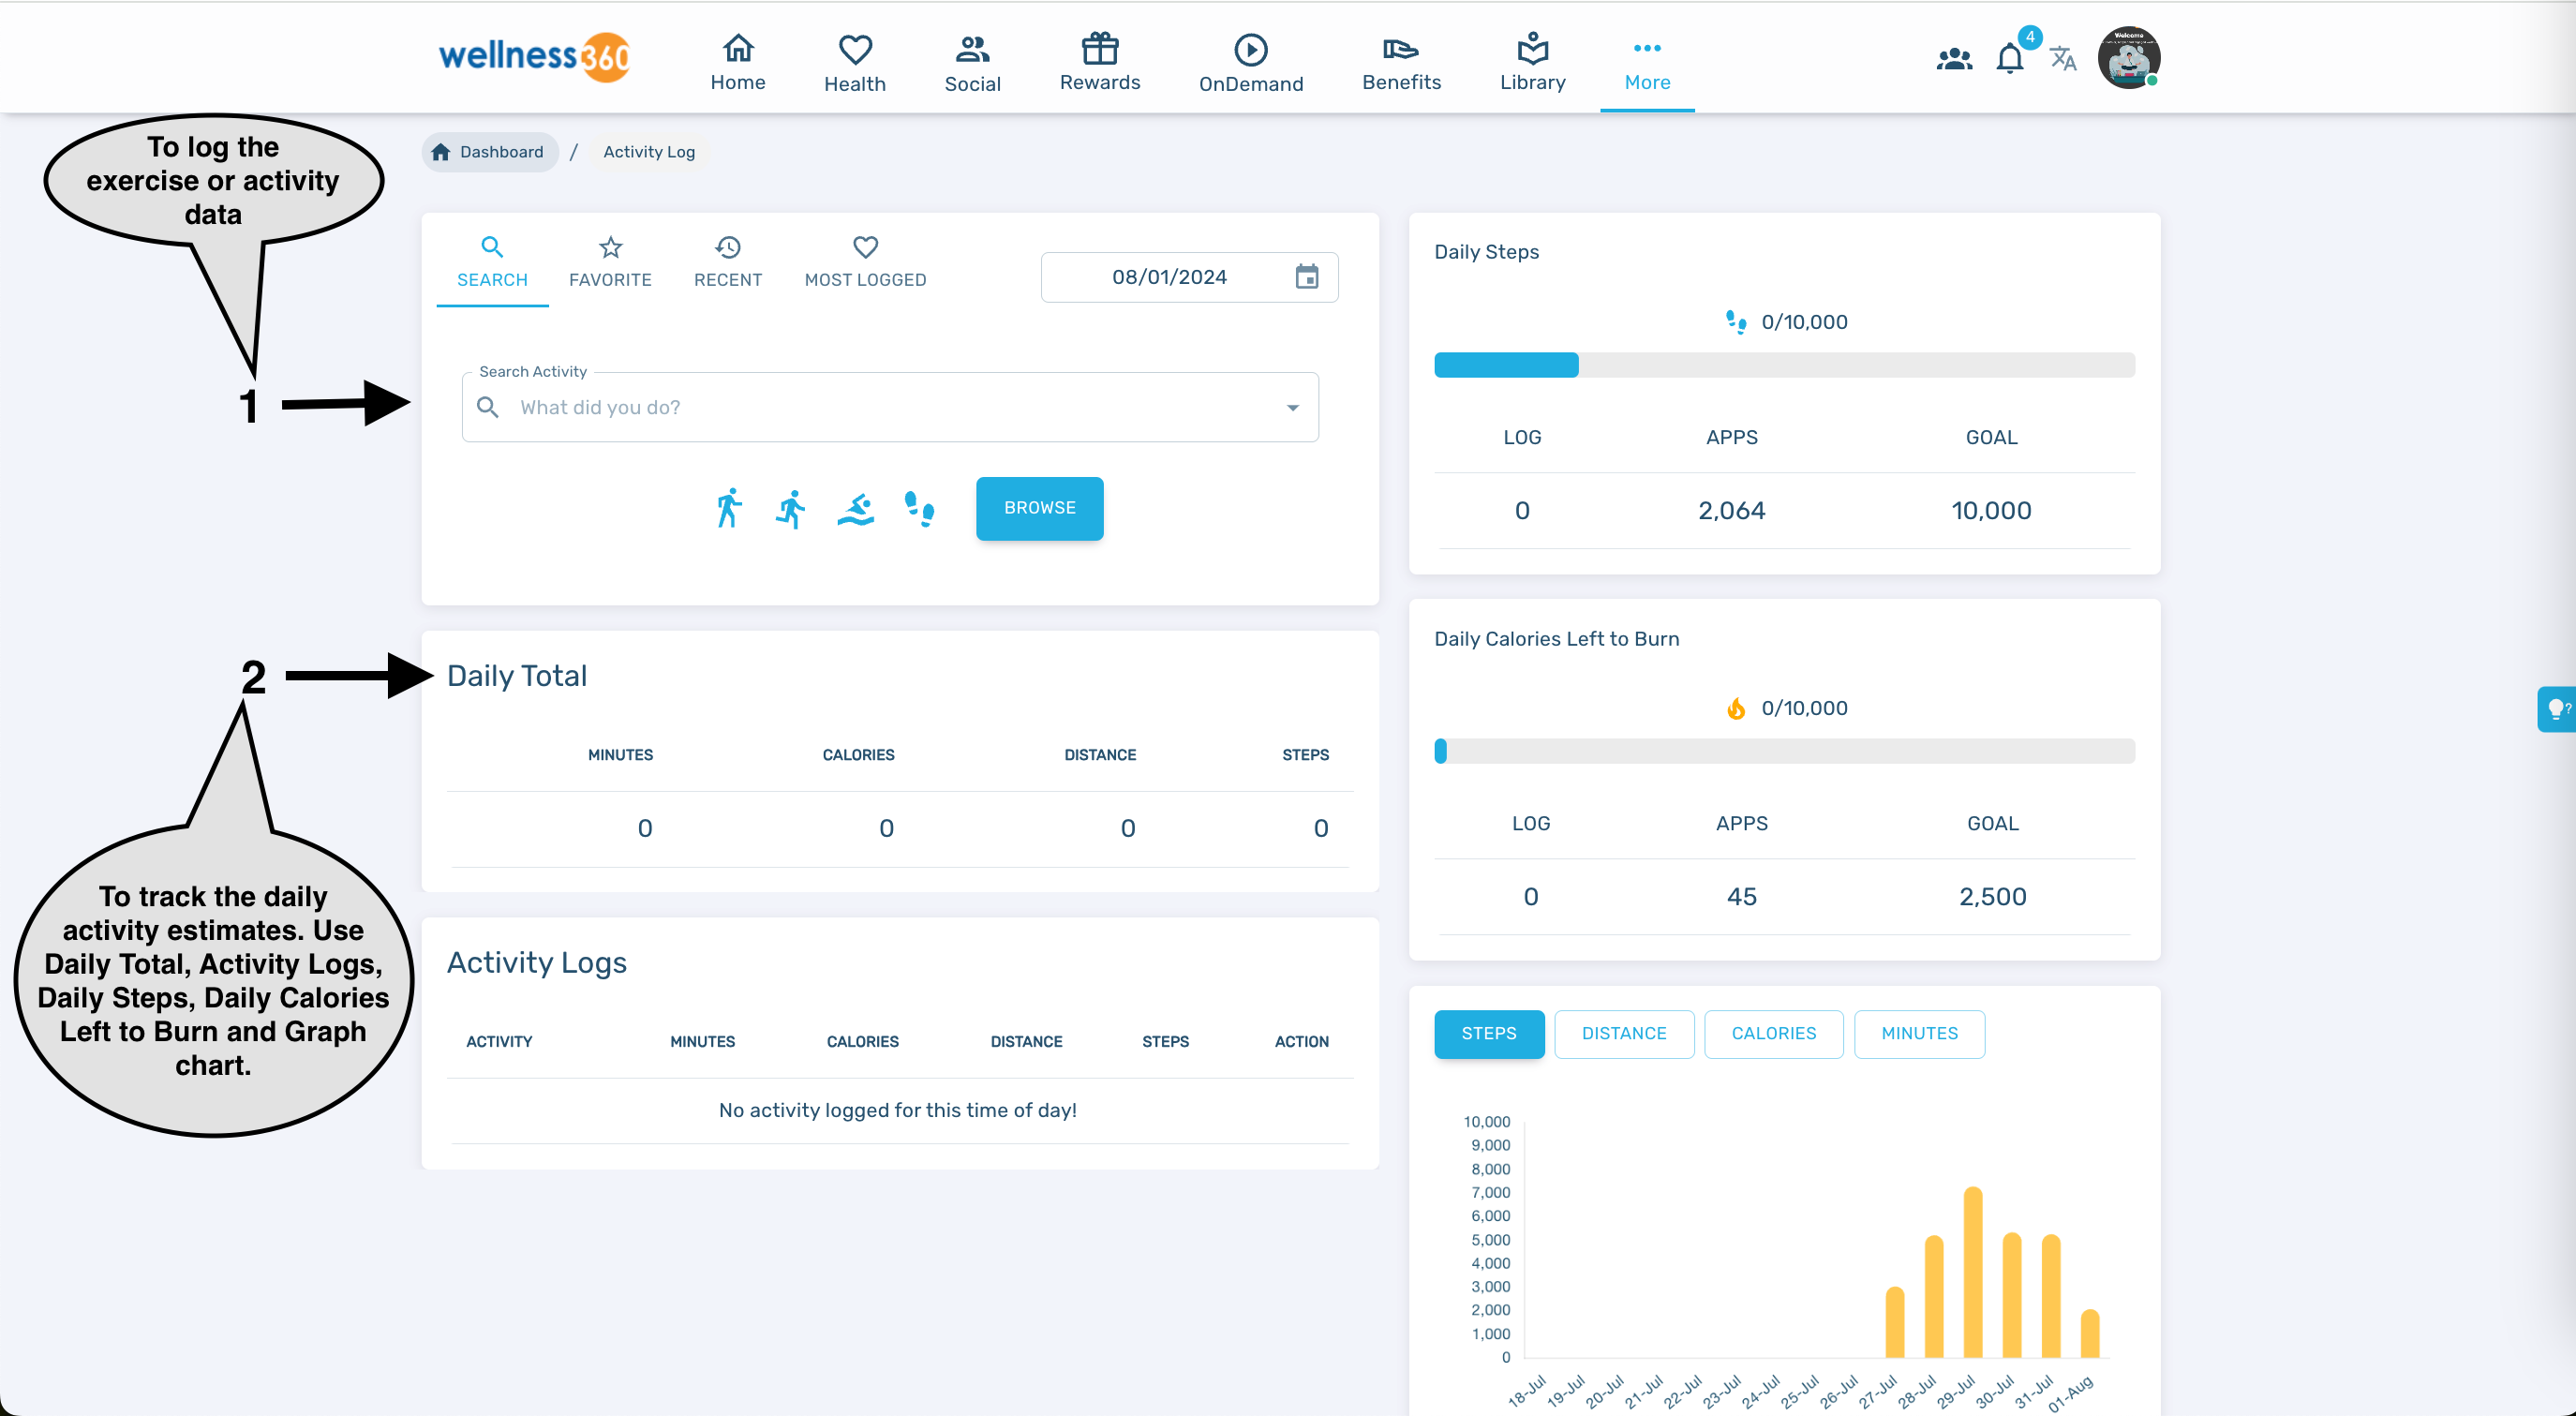The width and height of the screenshot is (2576, 1416).
Task: Open the notifications bell
Action: pos(2010,59)
